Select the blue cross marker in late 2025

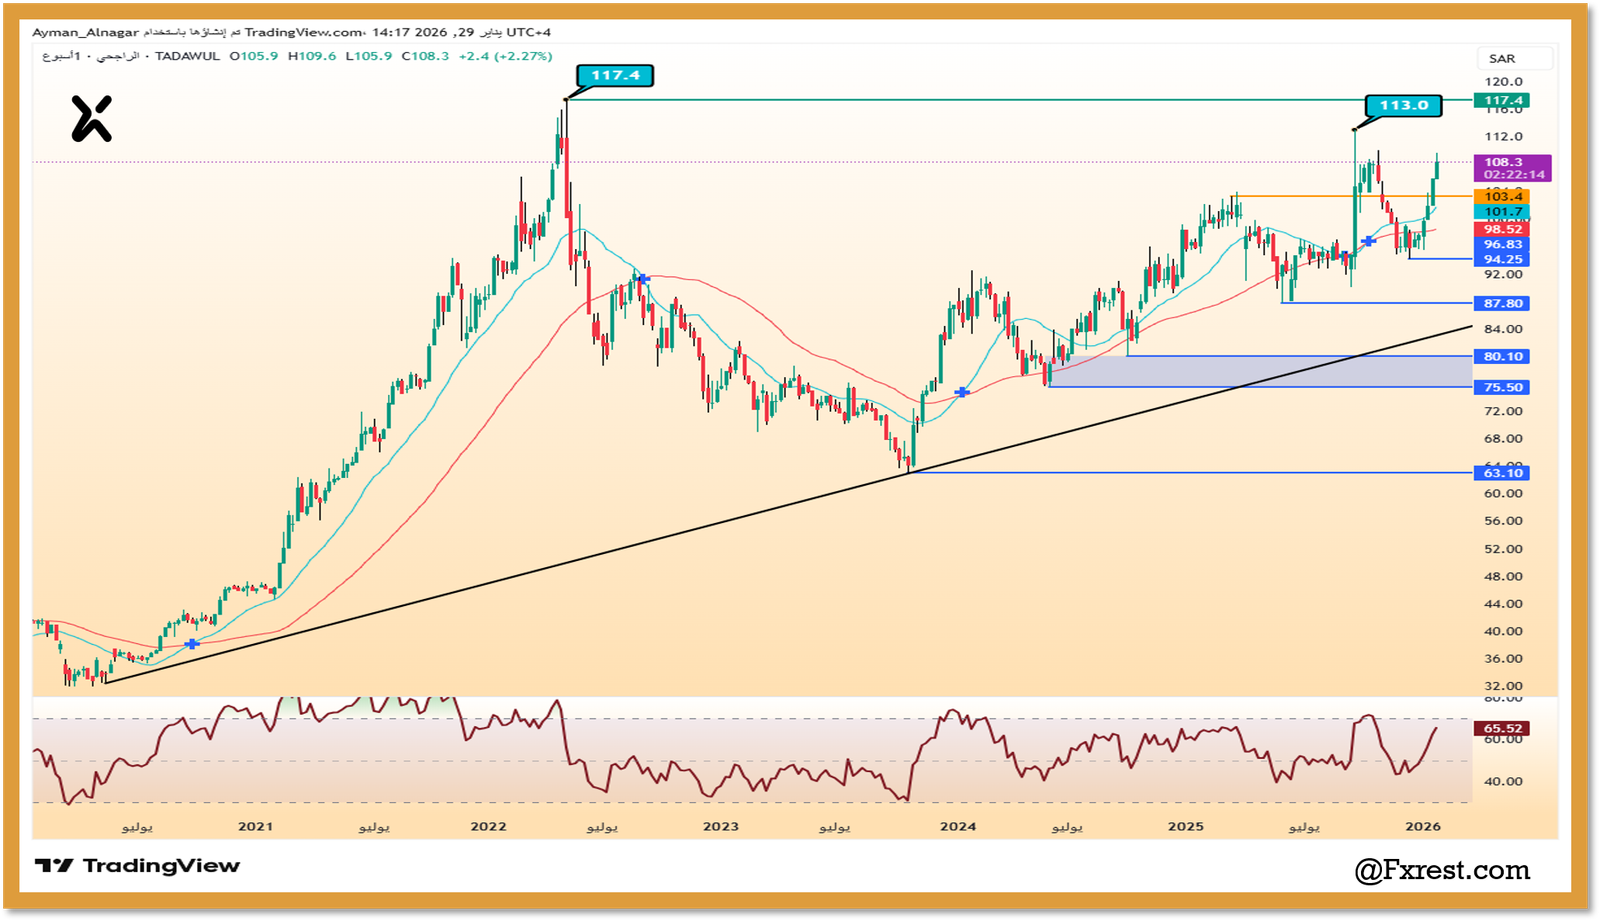(1368, 241)
